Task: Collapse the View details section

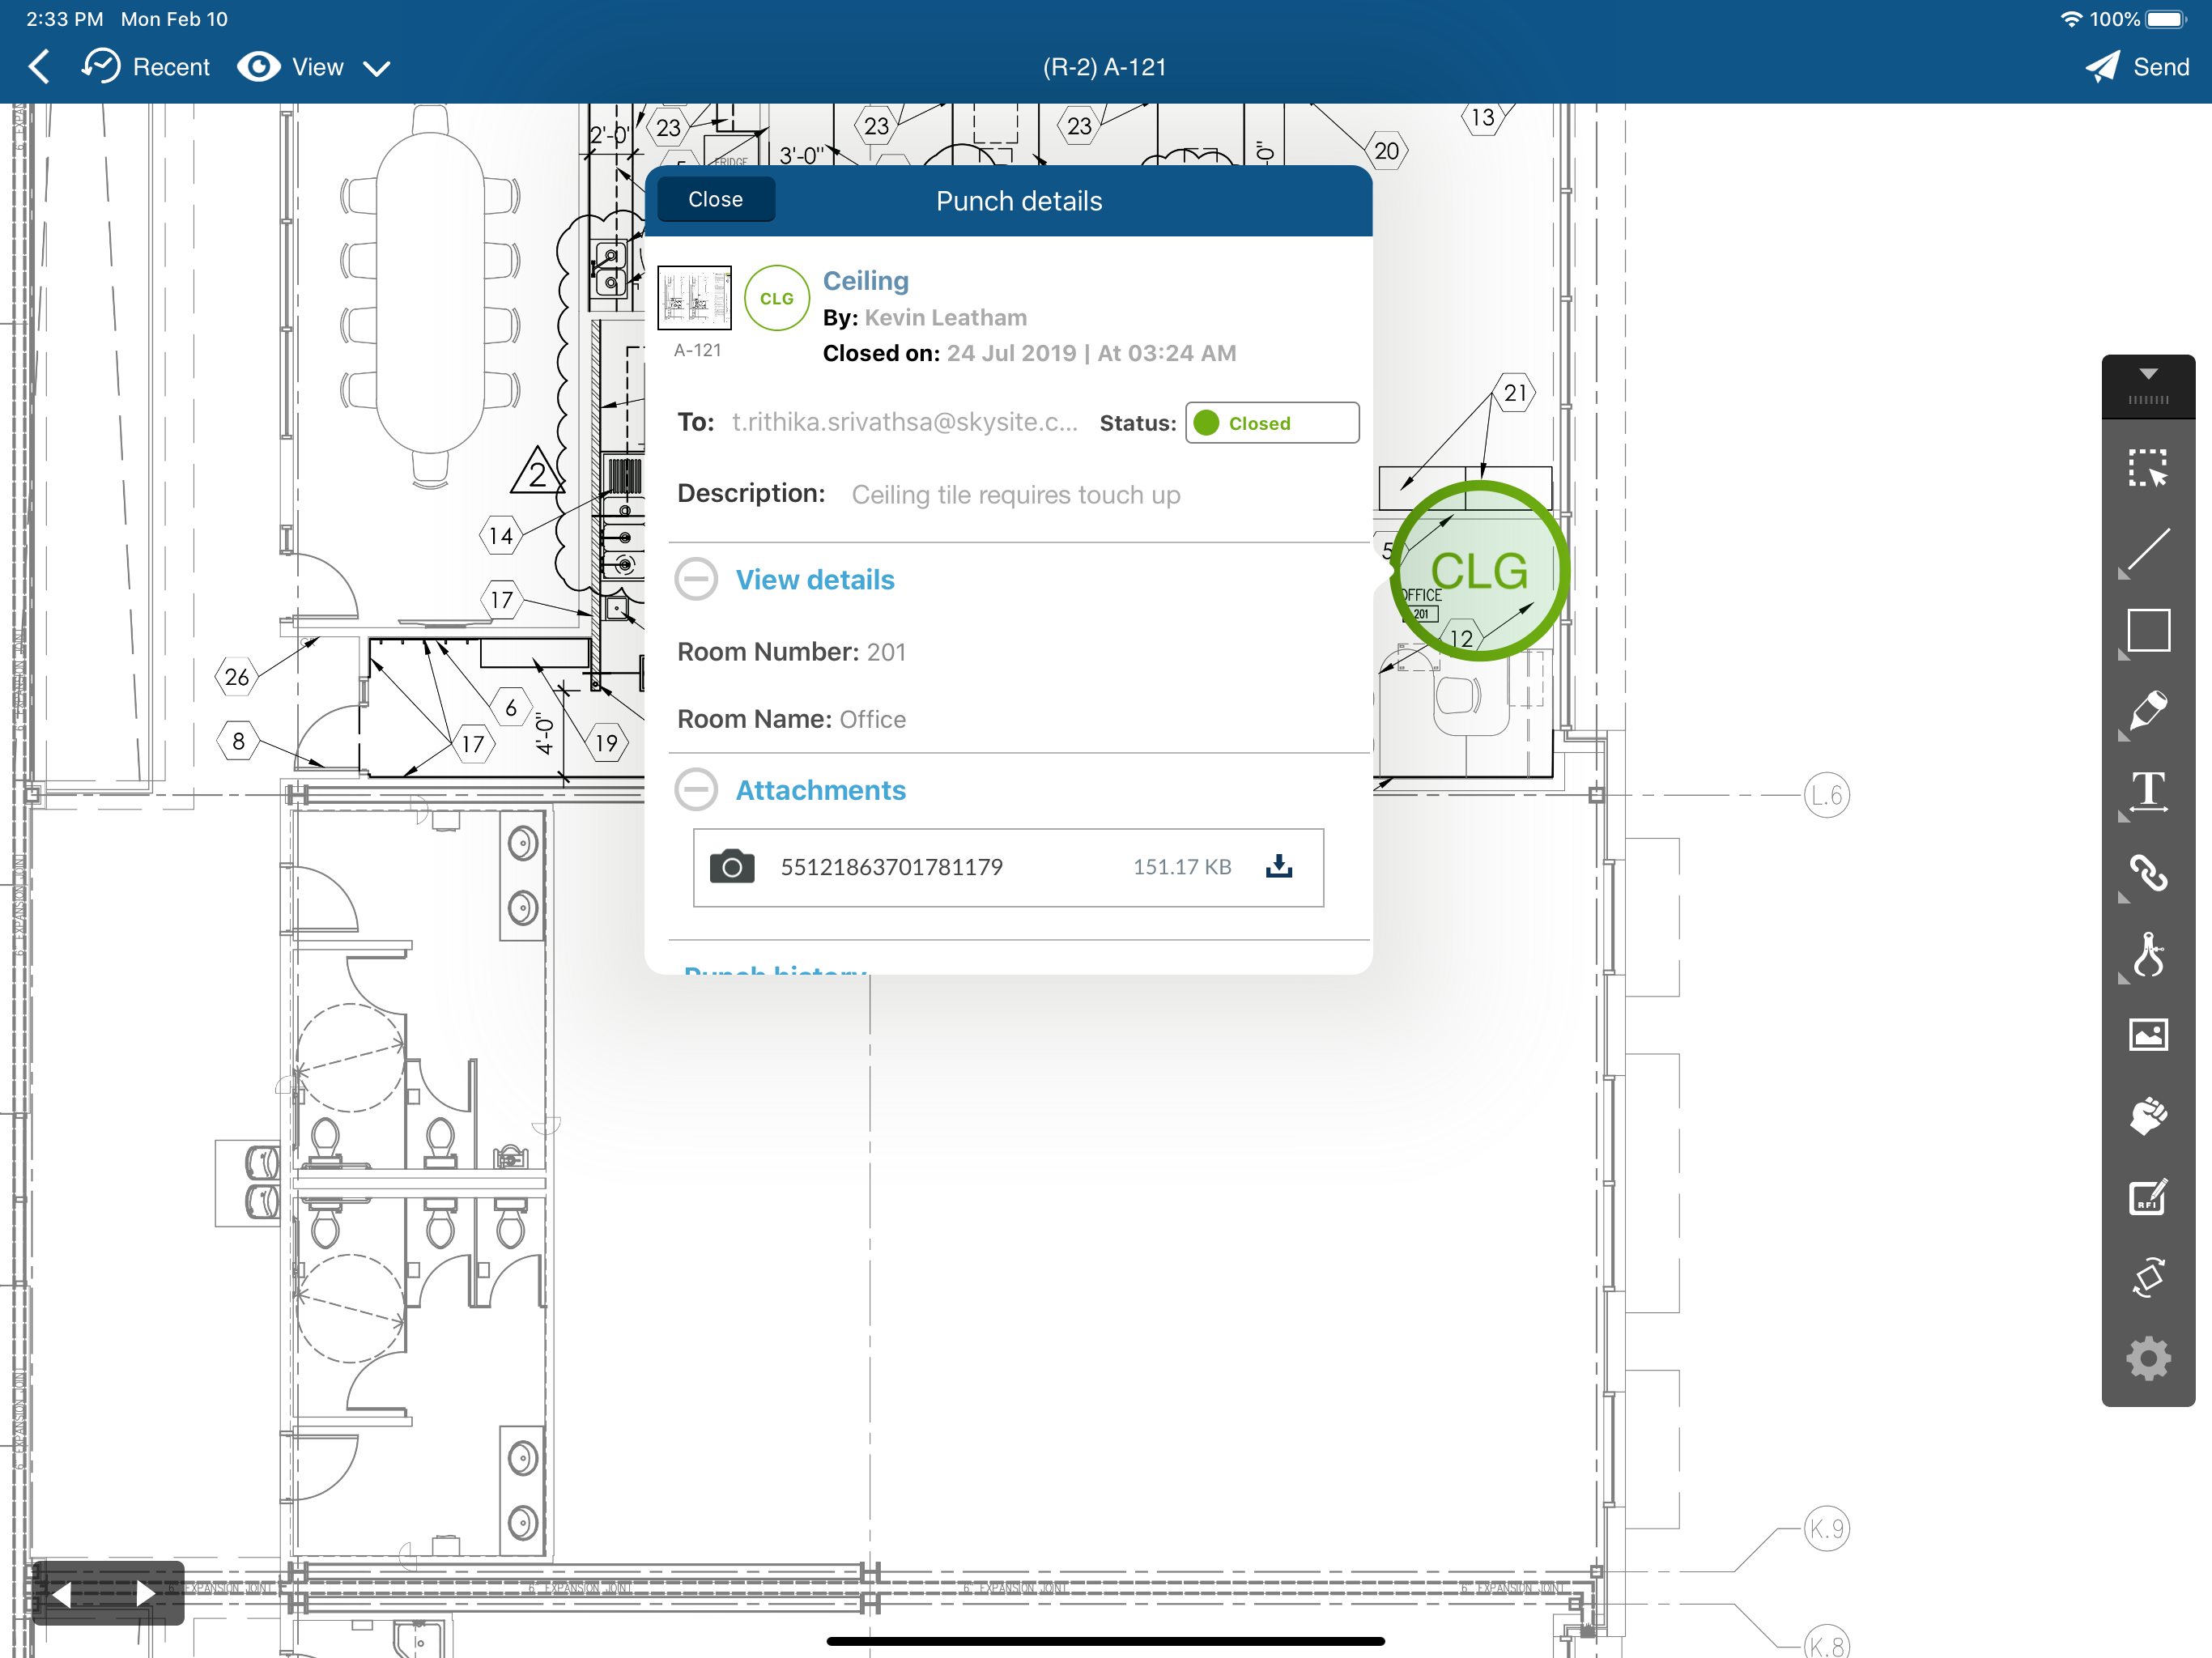Action: tap(695, 579)
